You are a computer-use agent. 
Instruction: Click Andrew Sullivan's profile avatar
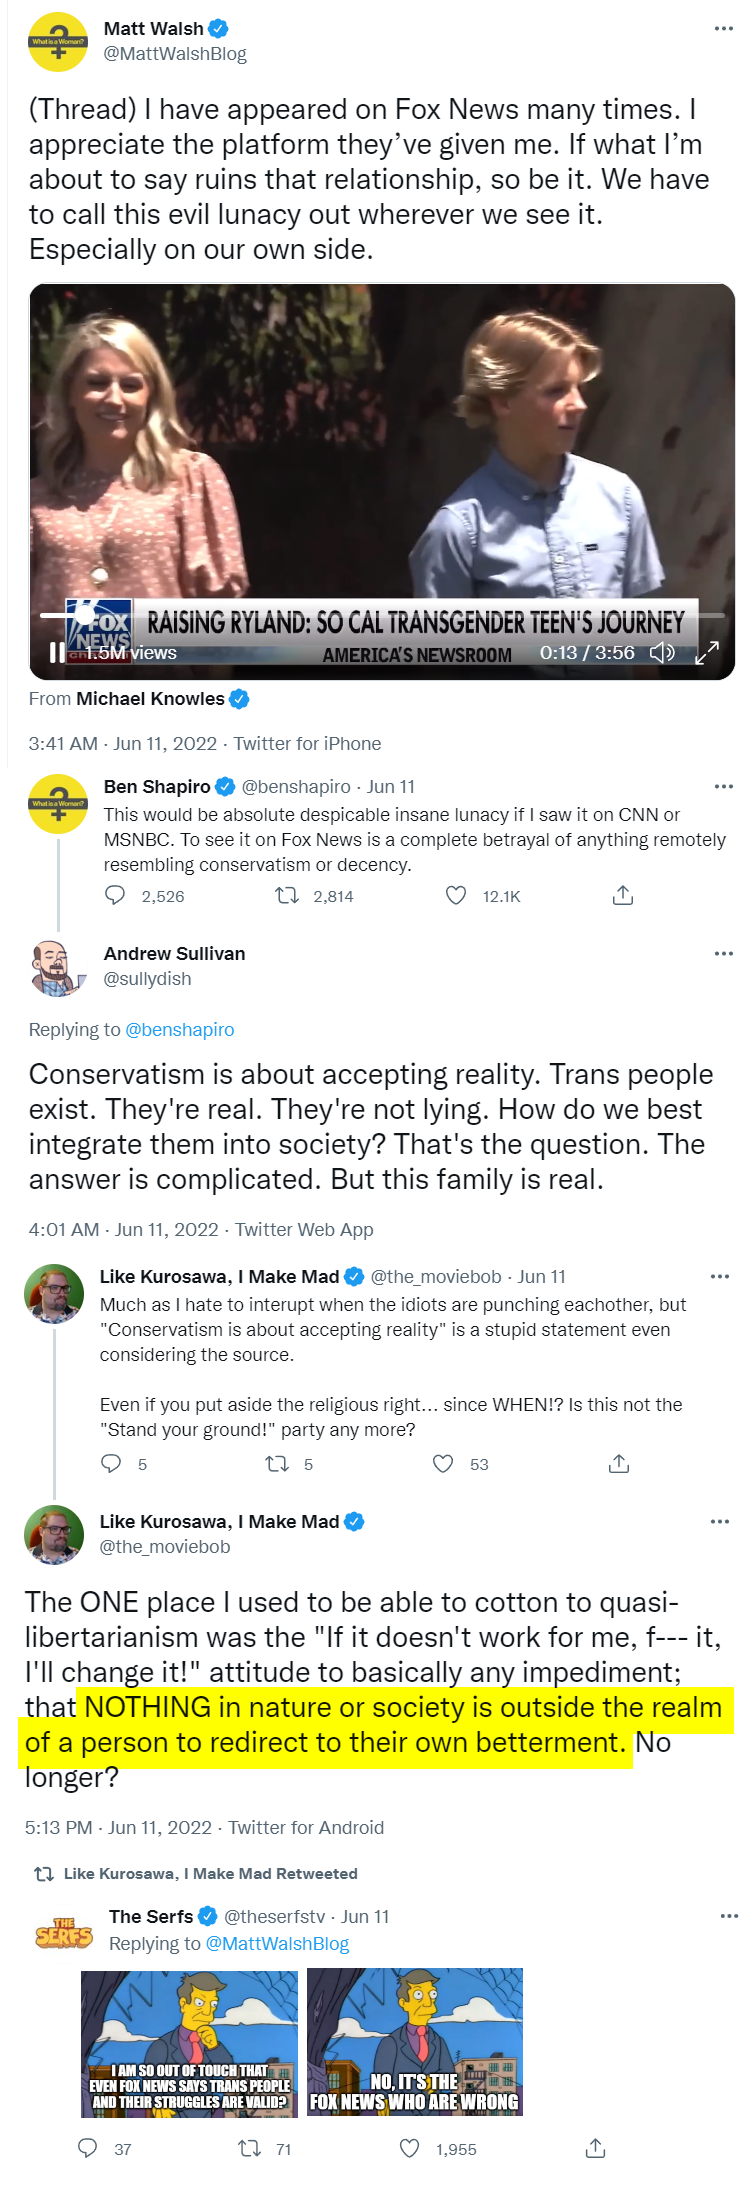tap(58, 967)
